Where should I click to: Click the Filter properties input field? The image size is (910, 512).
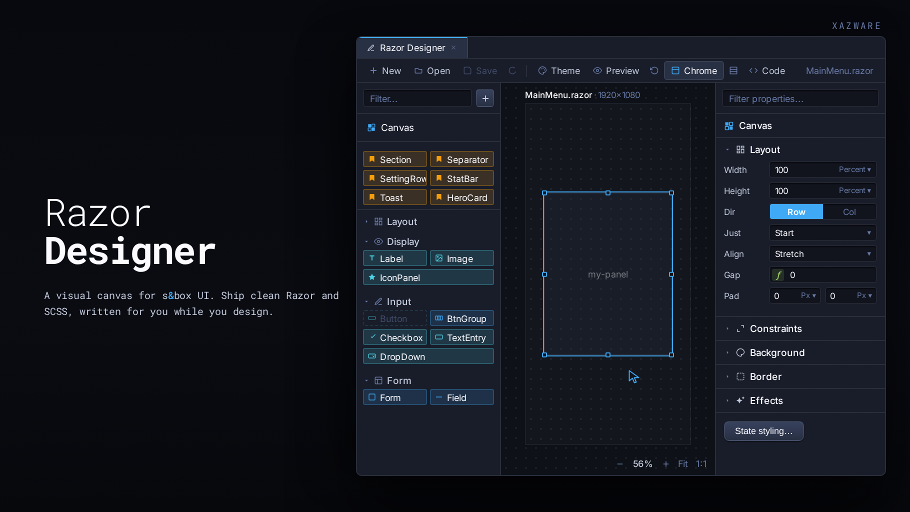coord(800,99)
